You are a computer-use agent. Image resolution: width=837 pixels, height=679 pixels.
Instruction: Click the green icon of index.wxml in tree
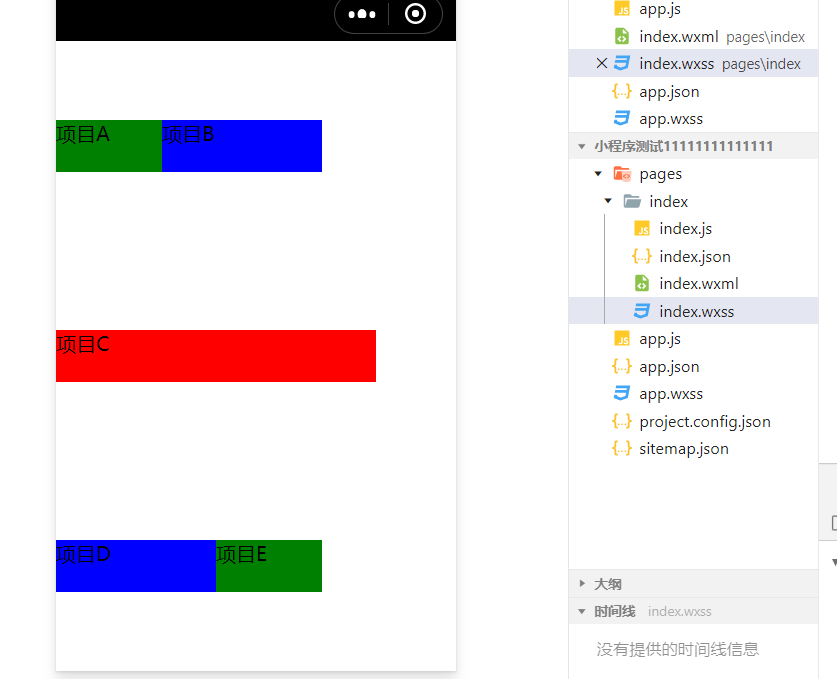click(642, 283)
